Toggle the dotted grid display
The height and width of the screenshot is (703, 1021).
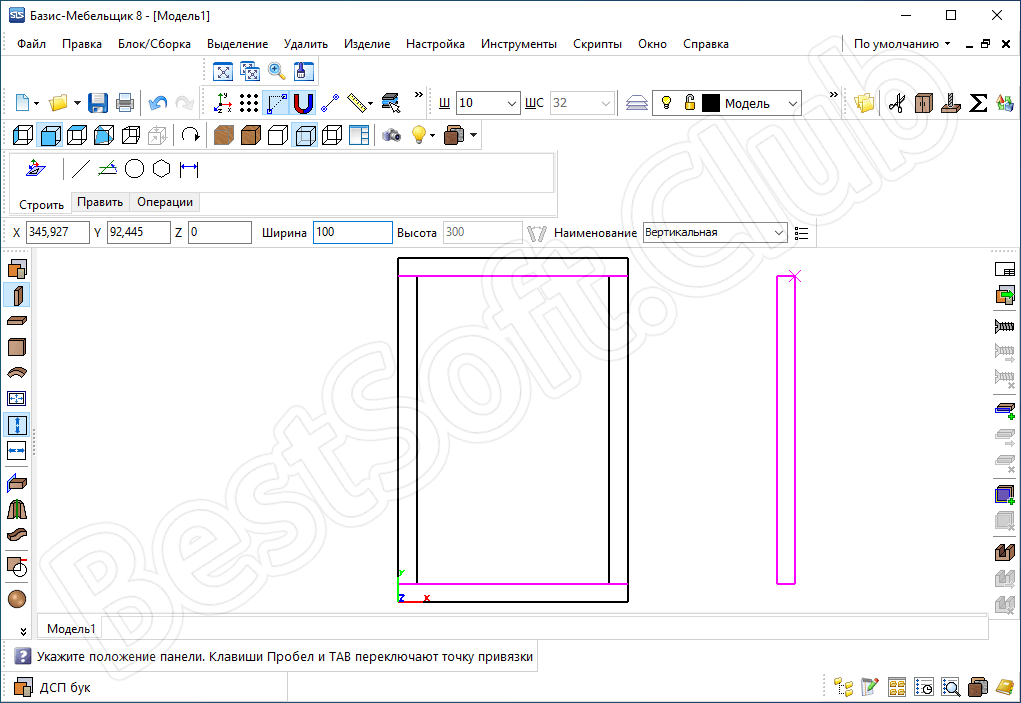(x=249, y=103)
